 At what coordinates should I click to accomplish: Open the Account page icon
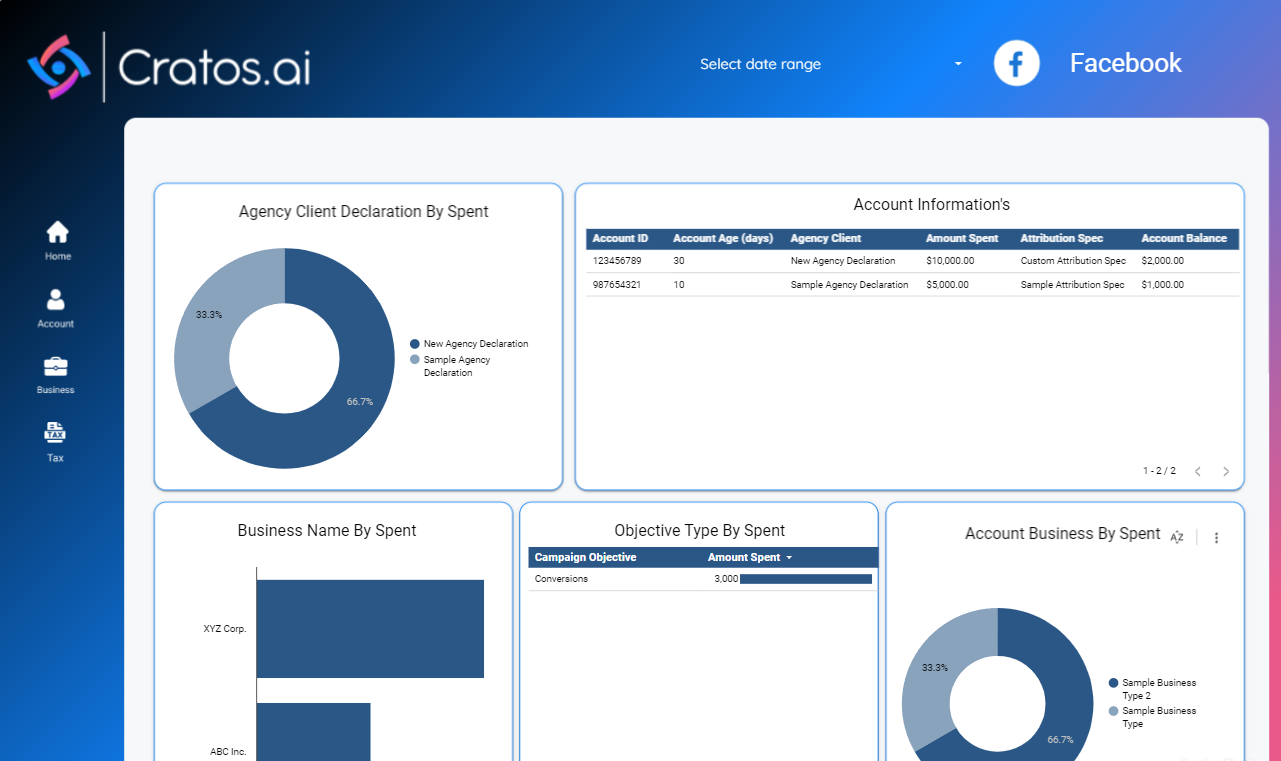pos(56,299)
